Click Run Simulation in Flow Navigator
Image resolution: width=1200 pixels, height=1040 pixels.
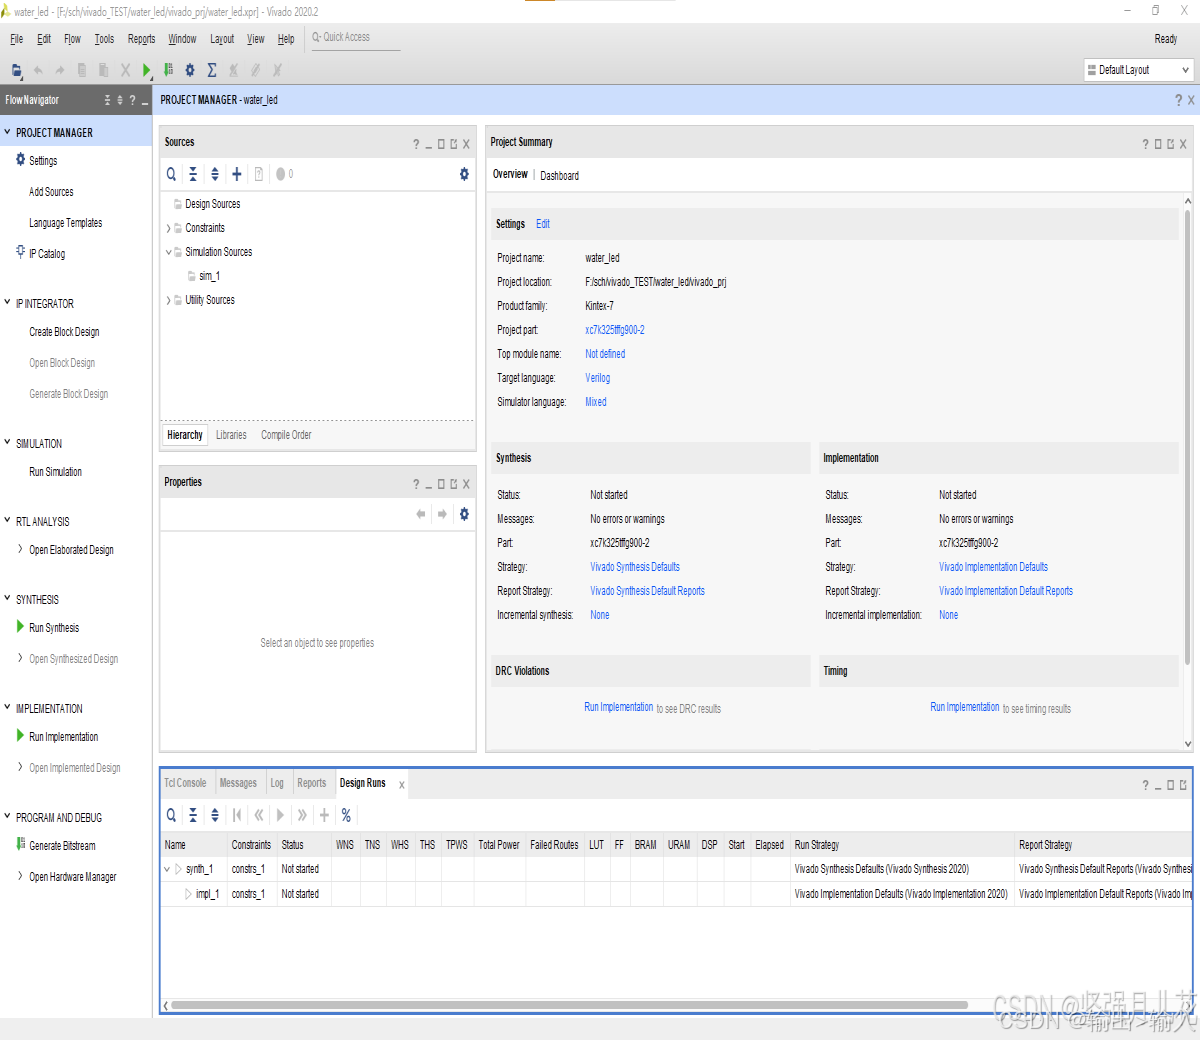[55, 472]
